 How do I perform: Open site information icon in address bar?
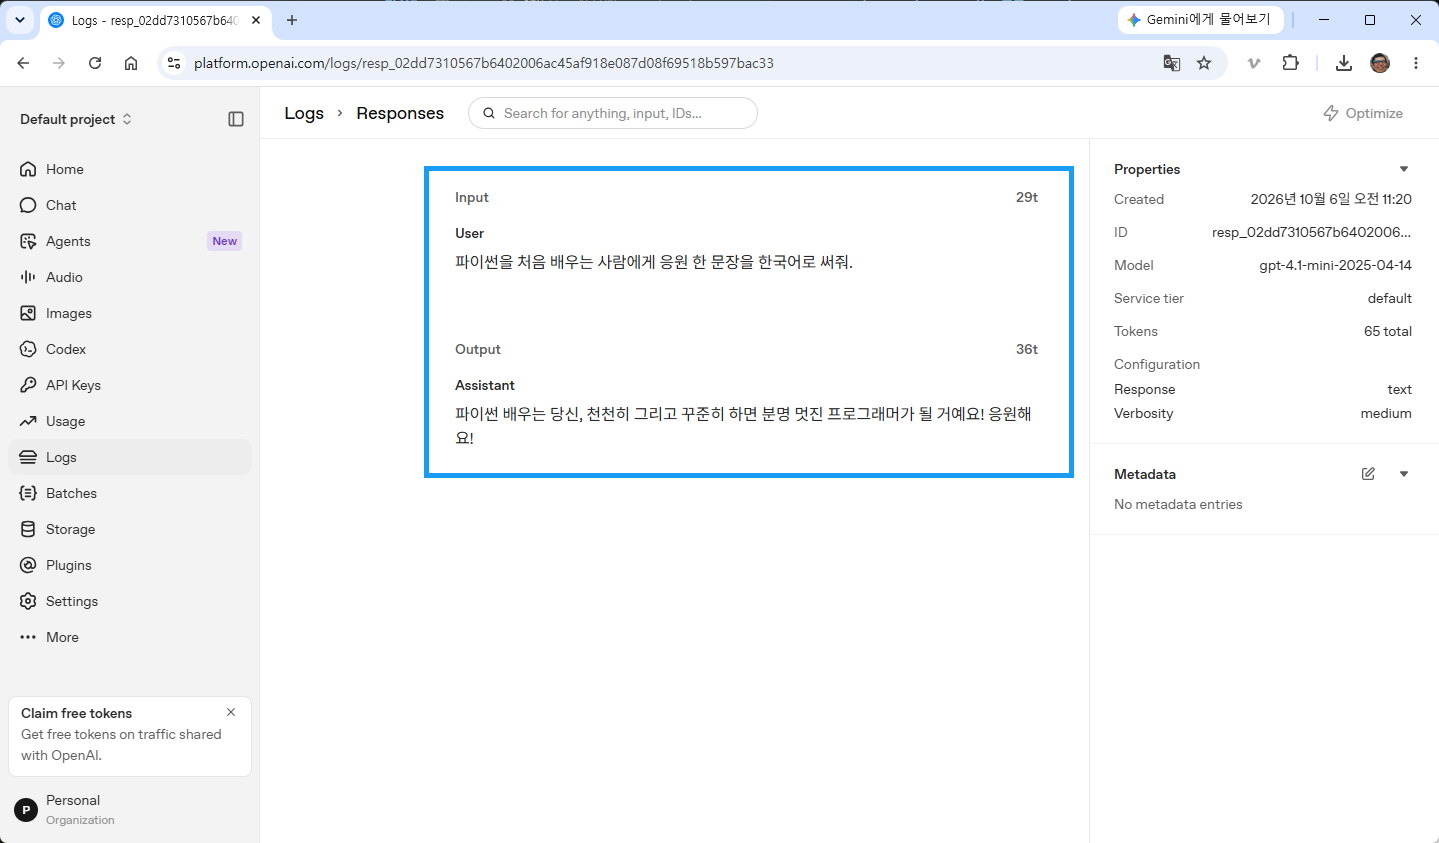click(x=174, y=63)
